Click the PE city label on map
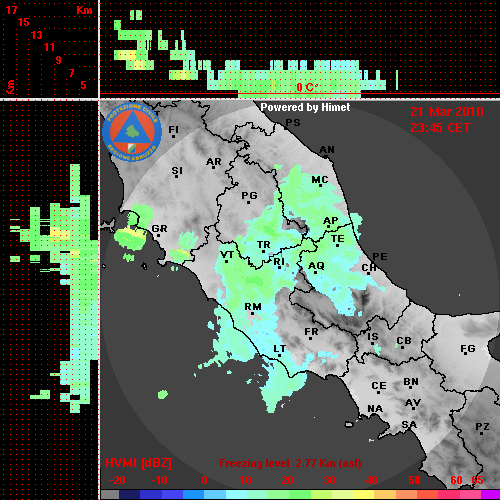This screenshot has height=500, width=500. pyautogui.click(x=380, y=256)
